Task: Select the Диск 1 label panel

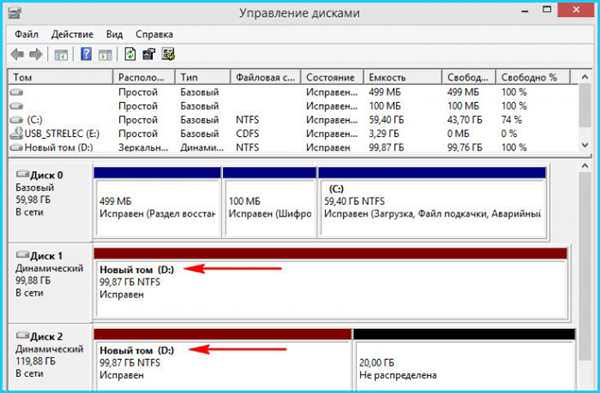Action: (50, 282)
